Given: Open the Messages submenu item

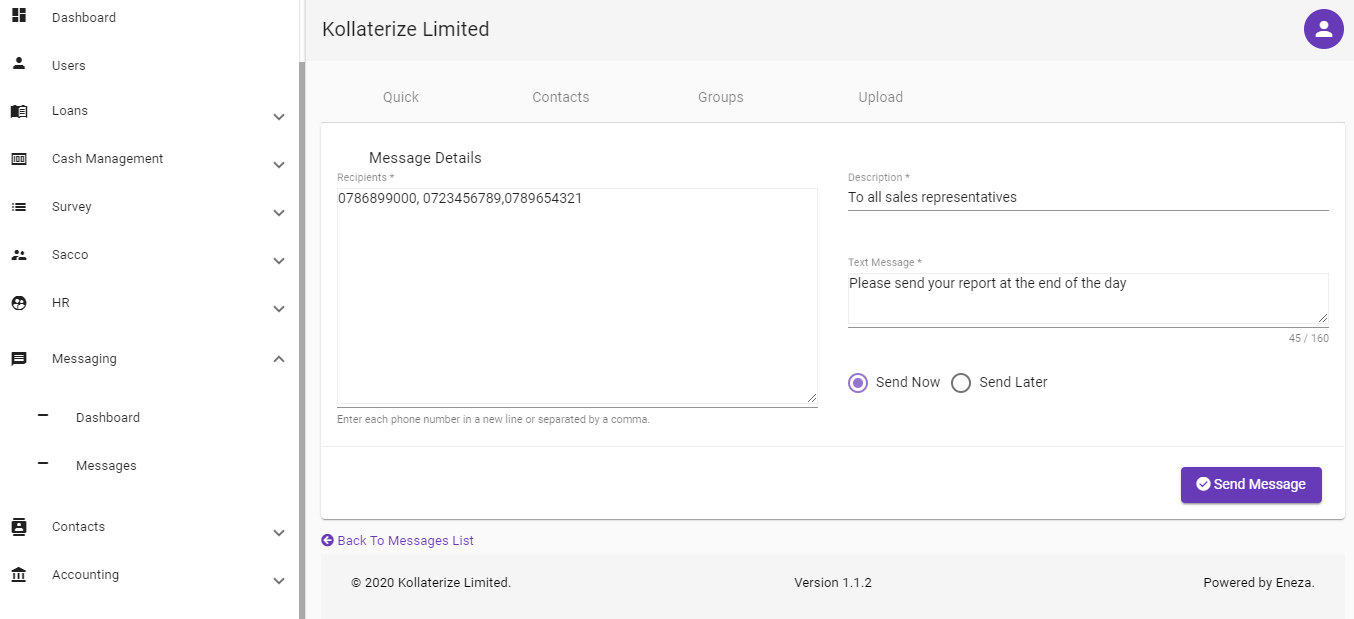Looking at the screenshot, I should pos(106,465).
